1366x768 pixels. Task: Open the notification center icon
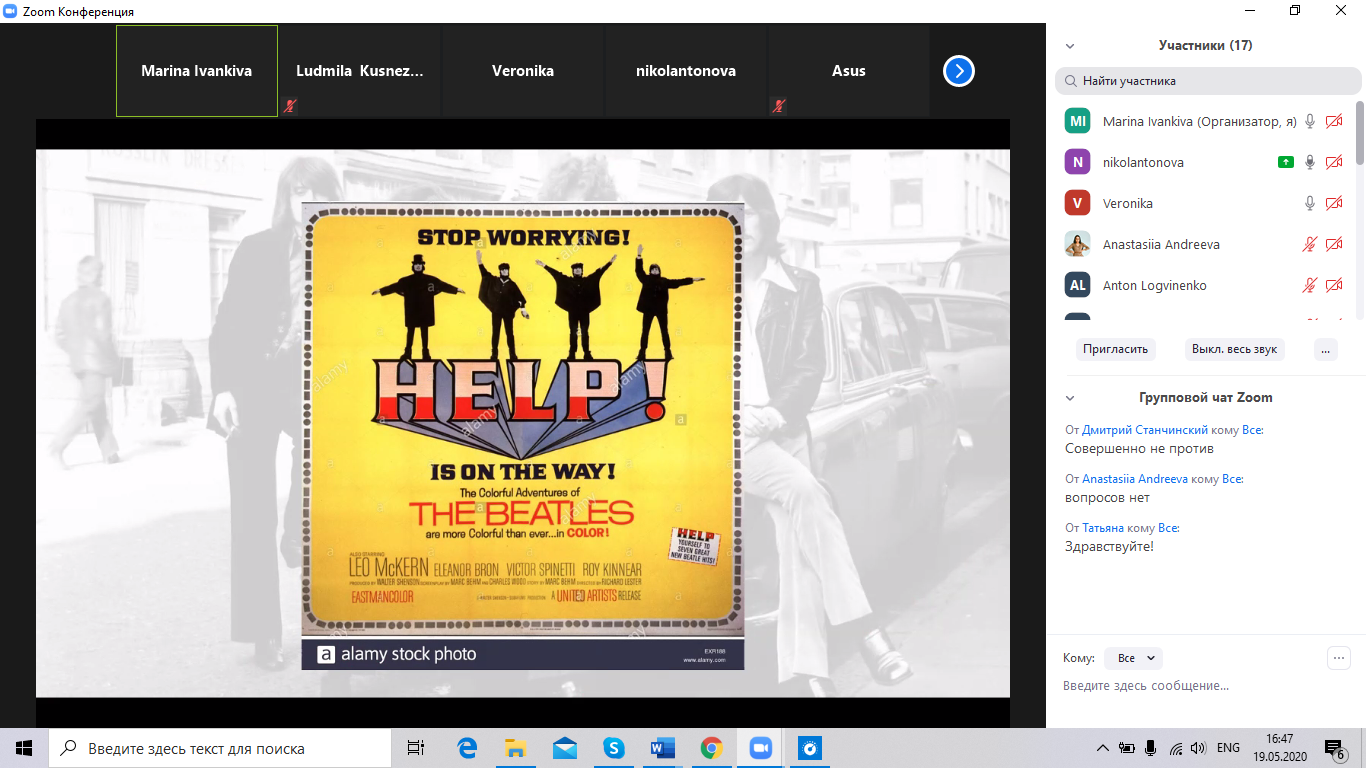[1335, 748]
